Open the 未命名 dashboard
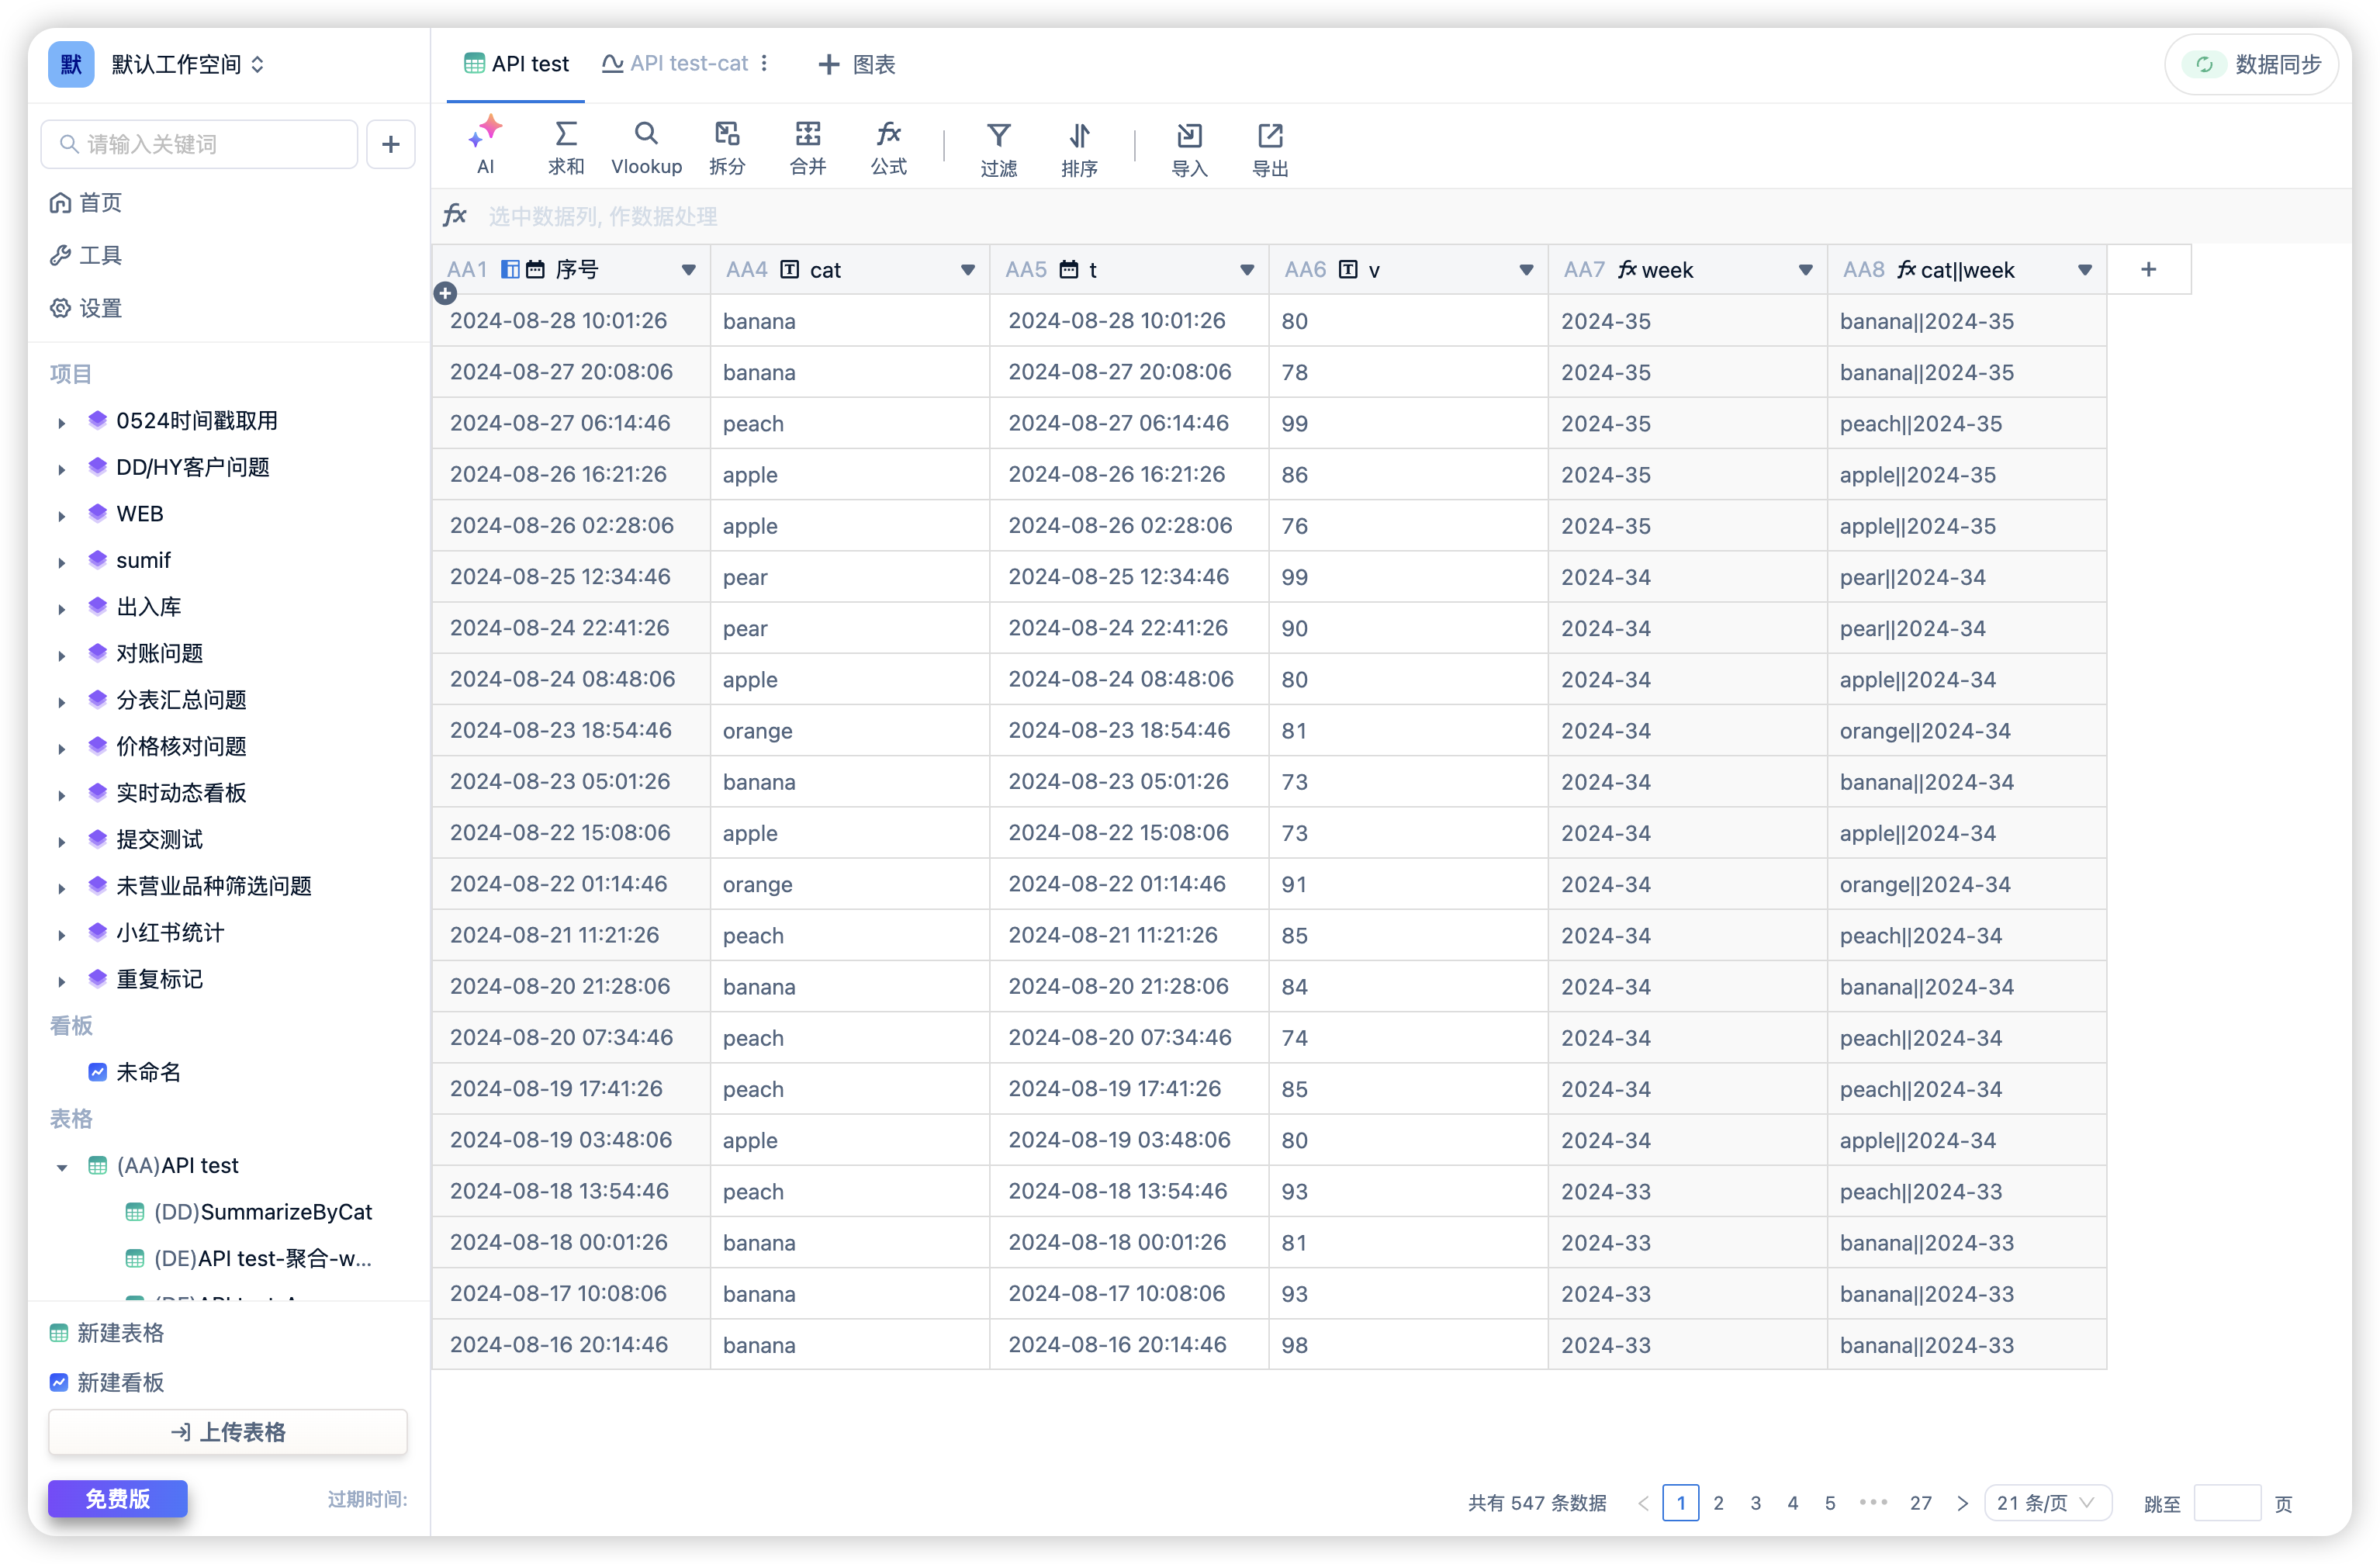Viewport: 2380px width, 1564px height. click(135, 1073)
